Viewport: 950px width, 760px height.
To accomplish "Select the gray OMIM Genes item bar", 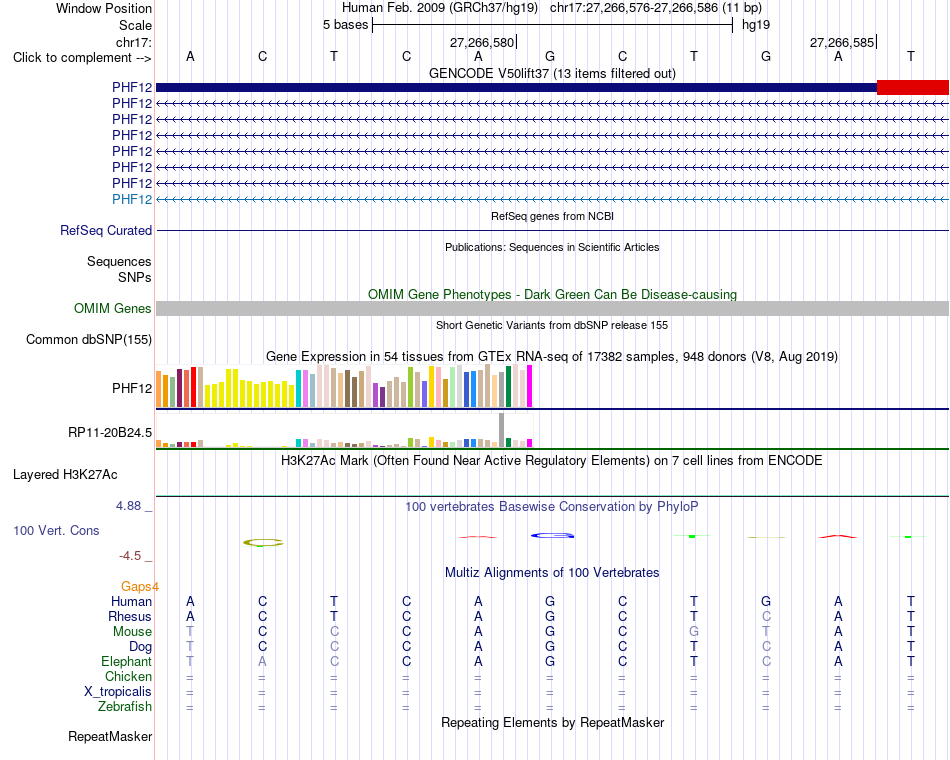I will click(x=553, y=308).
